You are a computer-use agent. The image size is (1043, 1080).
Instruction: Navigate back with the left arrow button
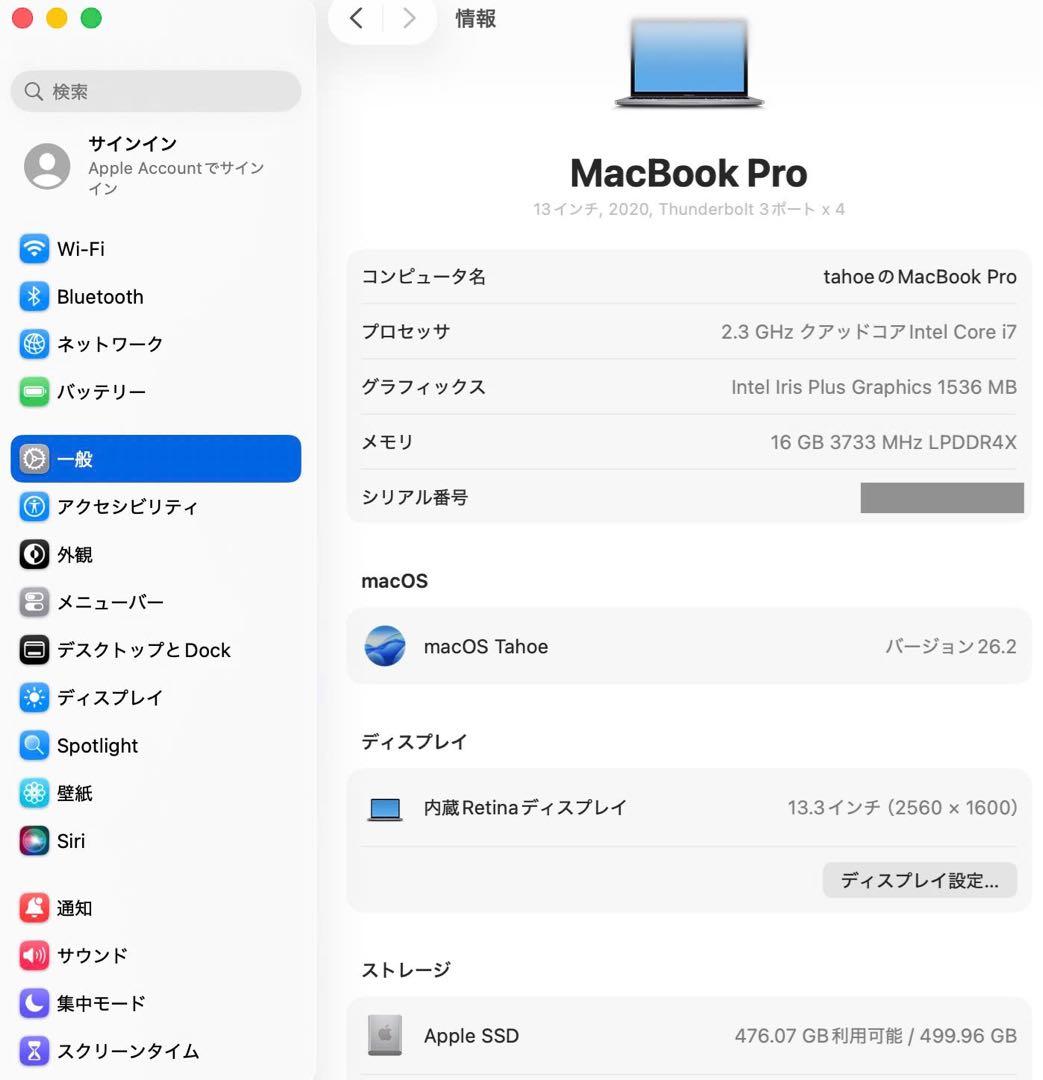(356, 18)
